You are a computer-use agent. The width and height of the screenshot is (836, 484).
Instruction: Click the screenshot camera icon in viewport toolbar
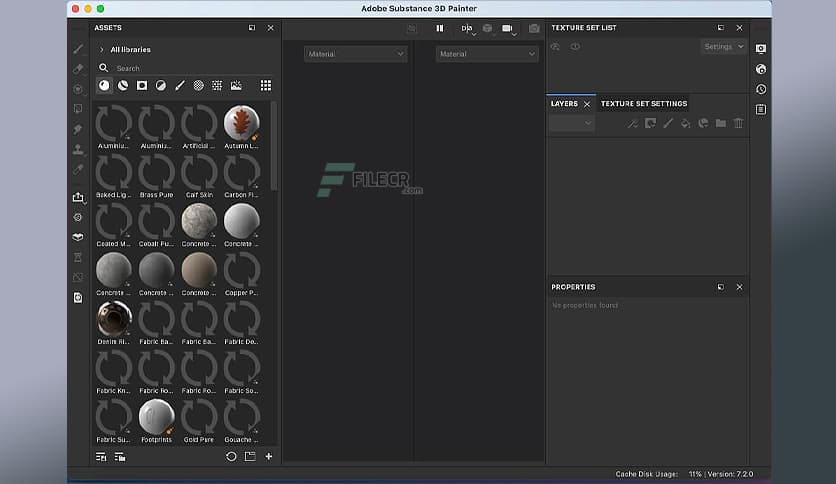pos(534,29)
